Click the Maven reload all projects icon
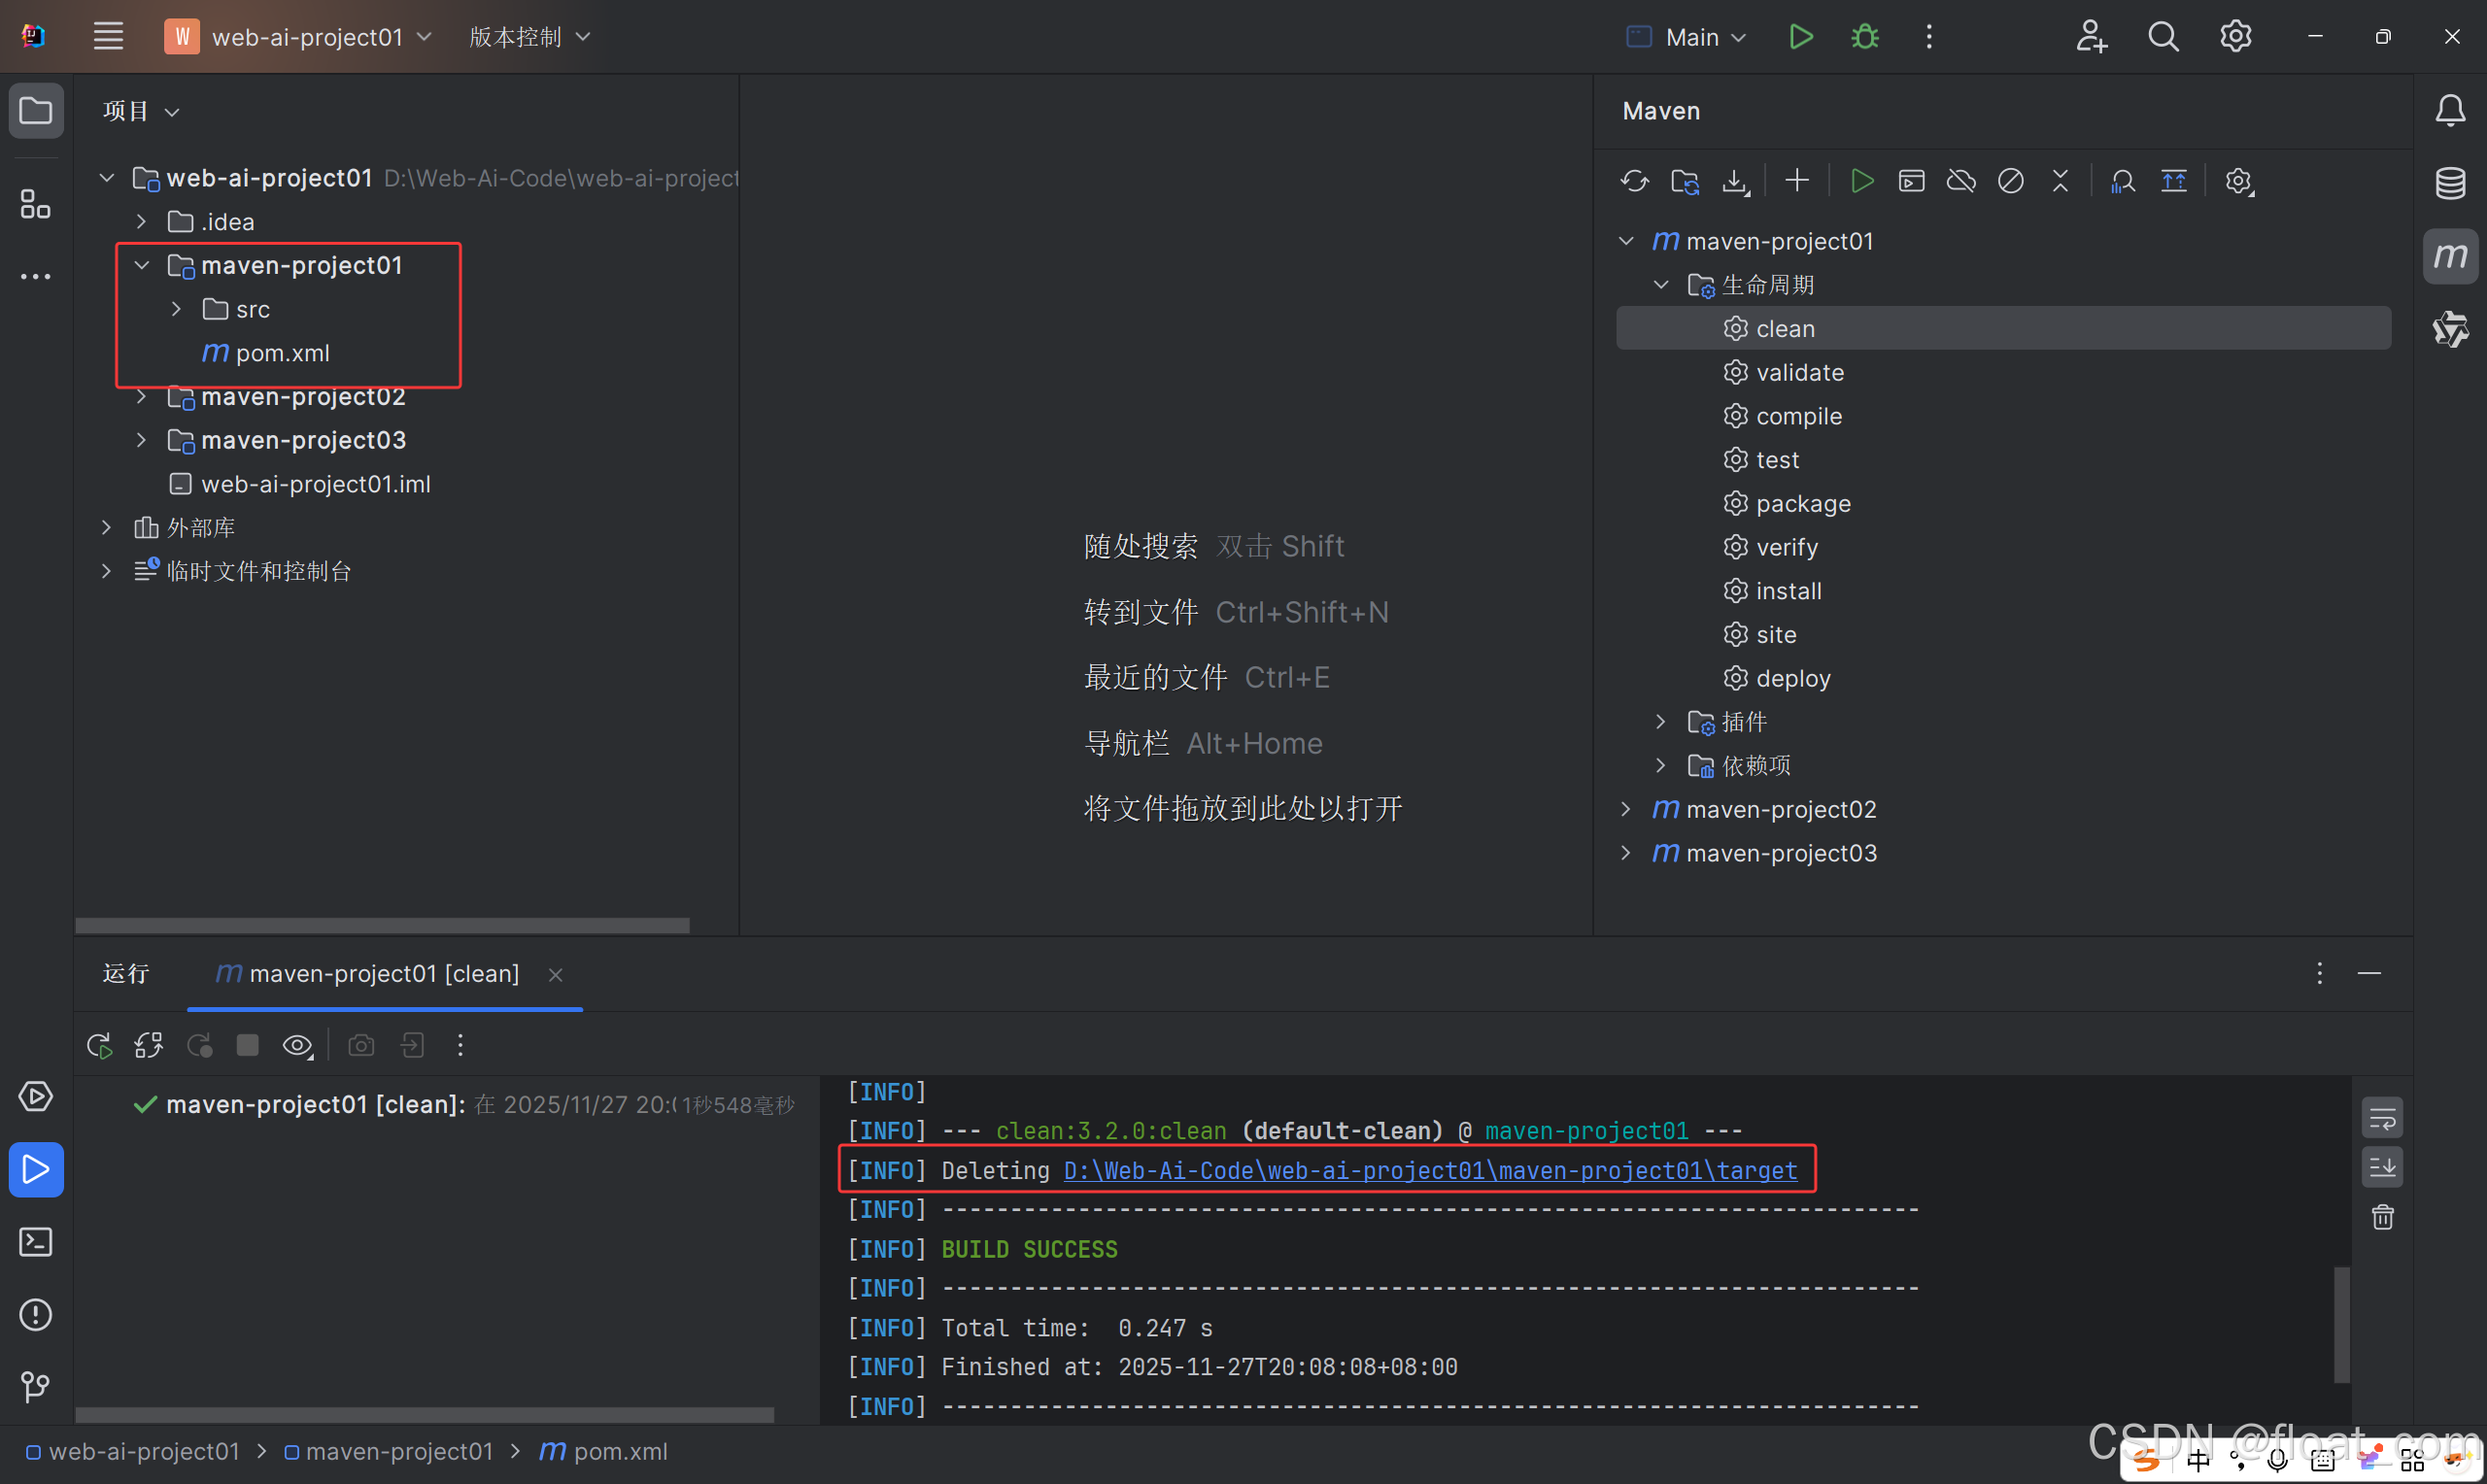The width and height of the screenshot is (2487, 1484). pos(1634,181)
